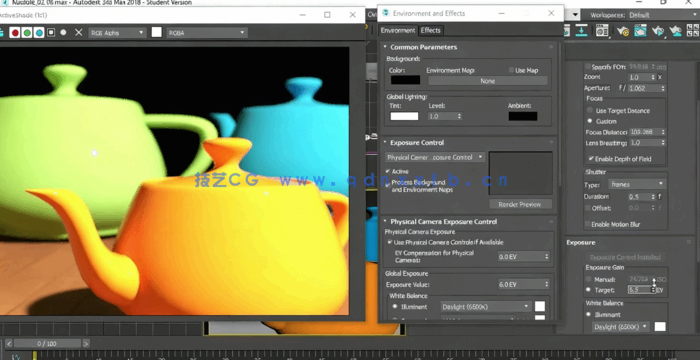The width and height of the screenshot is (700, 360).
Task: Click the white swatch in ActiveShade toolbar
Action: pos(156,32)
